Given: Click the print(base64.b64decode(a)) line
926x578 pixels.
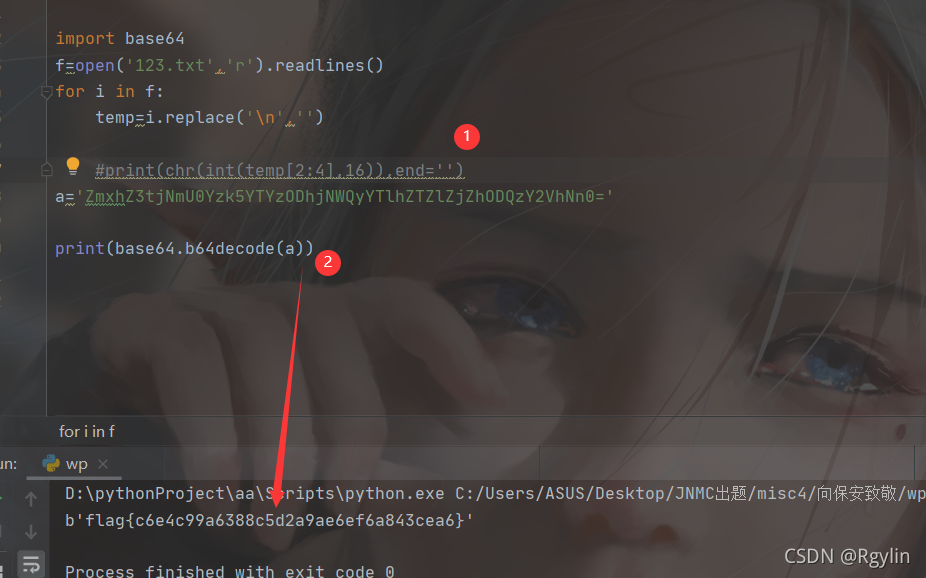Looking at the screenshot, I should tap(184, 249).
